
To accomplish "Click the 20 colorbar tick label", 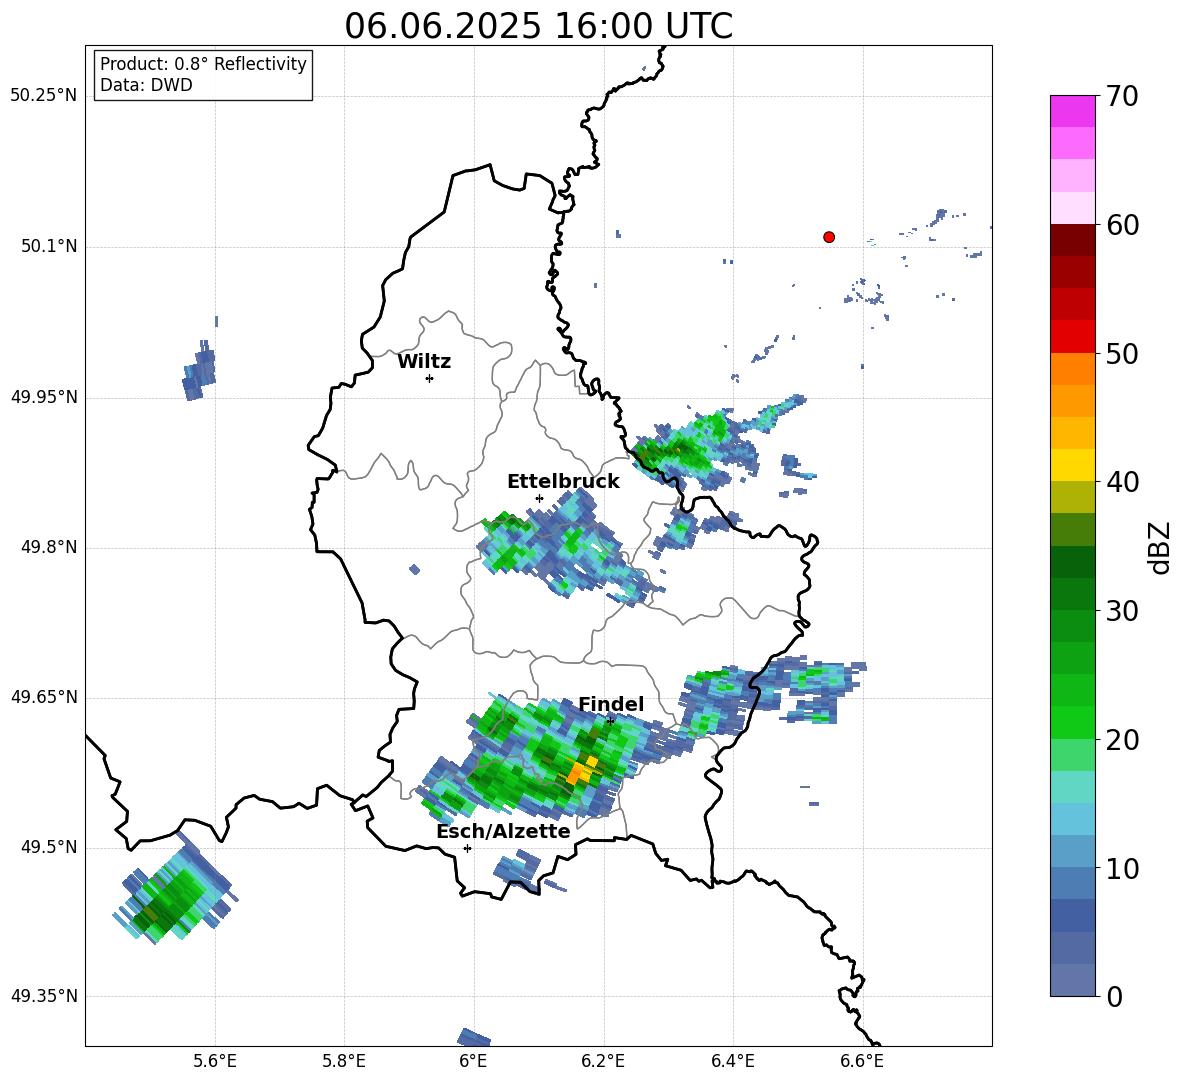I will point(1122,739).
